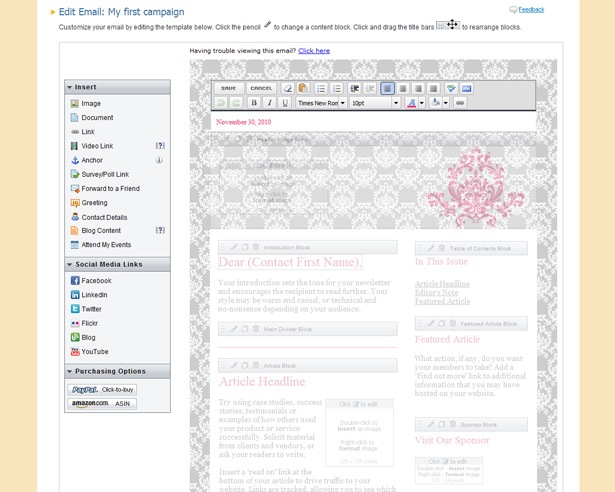Click the amazon.com ASIN button

point(102,404)
